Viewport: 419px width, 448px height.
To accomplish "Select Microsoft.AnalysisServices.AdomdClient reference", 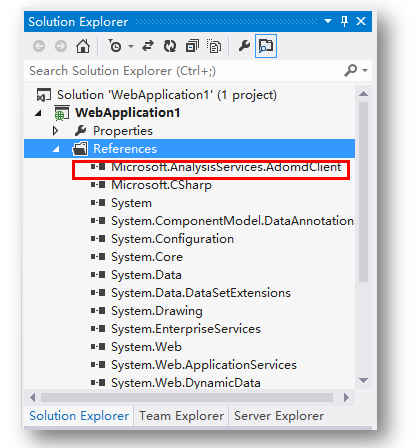I will pos(226,167).
